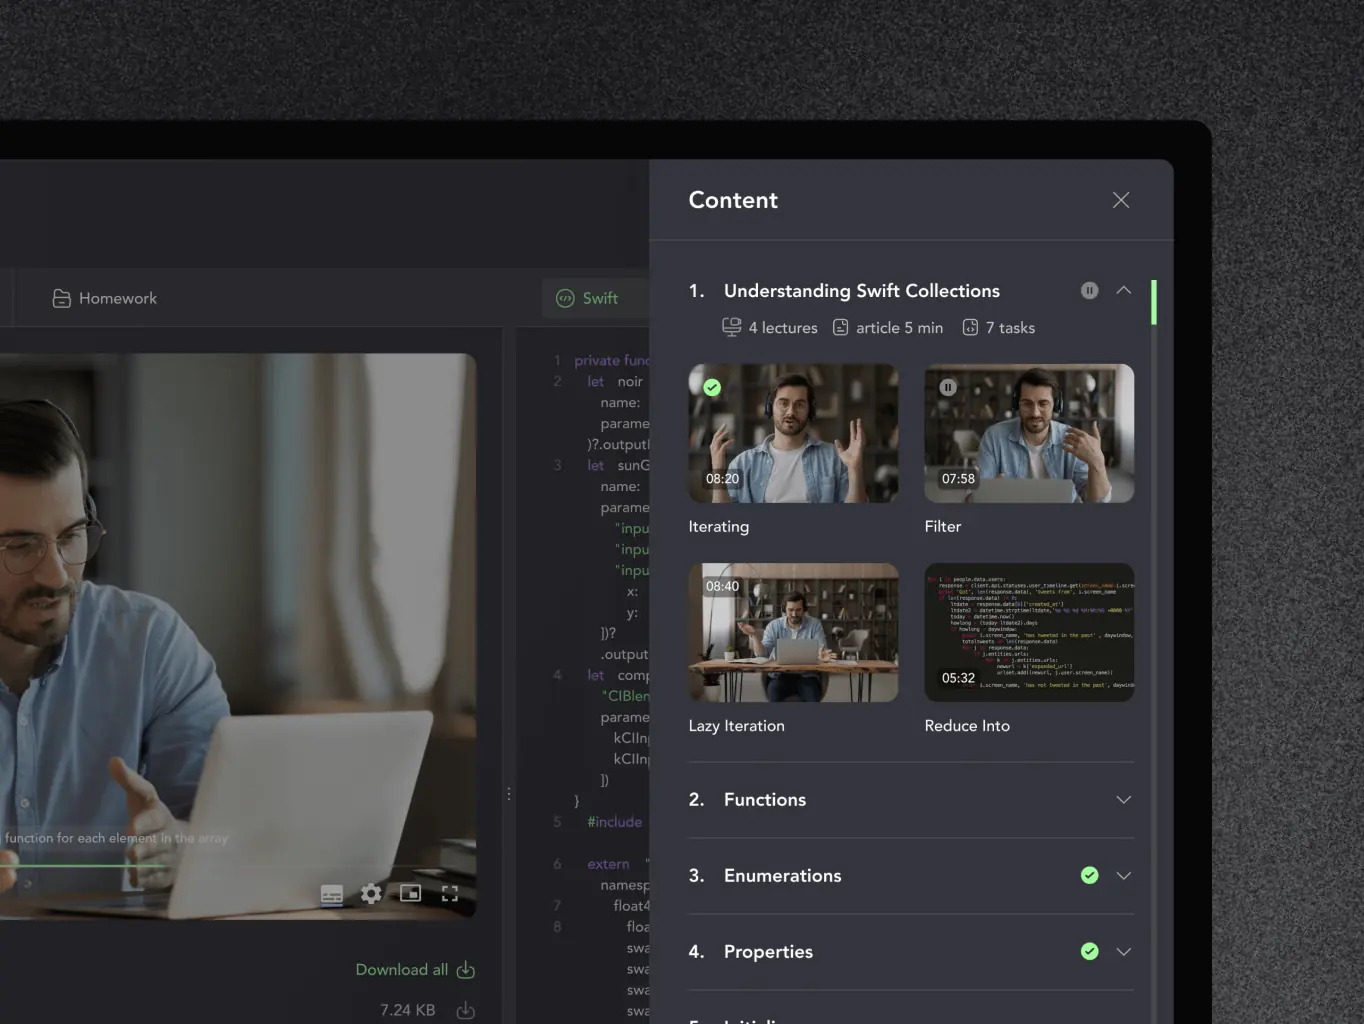Toggle completed checkmark on Properties section
Viewport: 1364px width, 1024px height.
point(1089,952)
